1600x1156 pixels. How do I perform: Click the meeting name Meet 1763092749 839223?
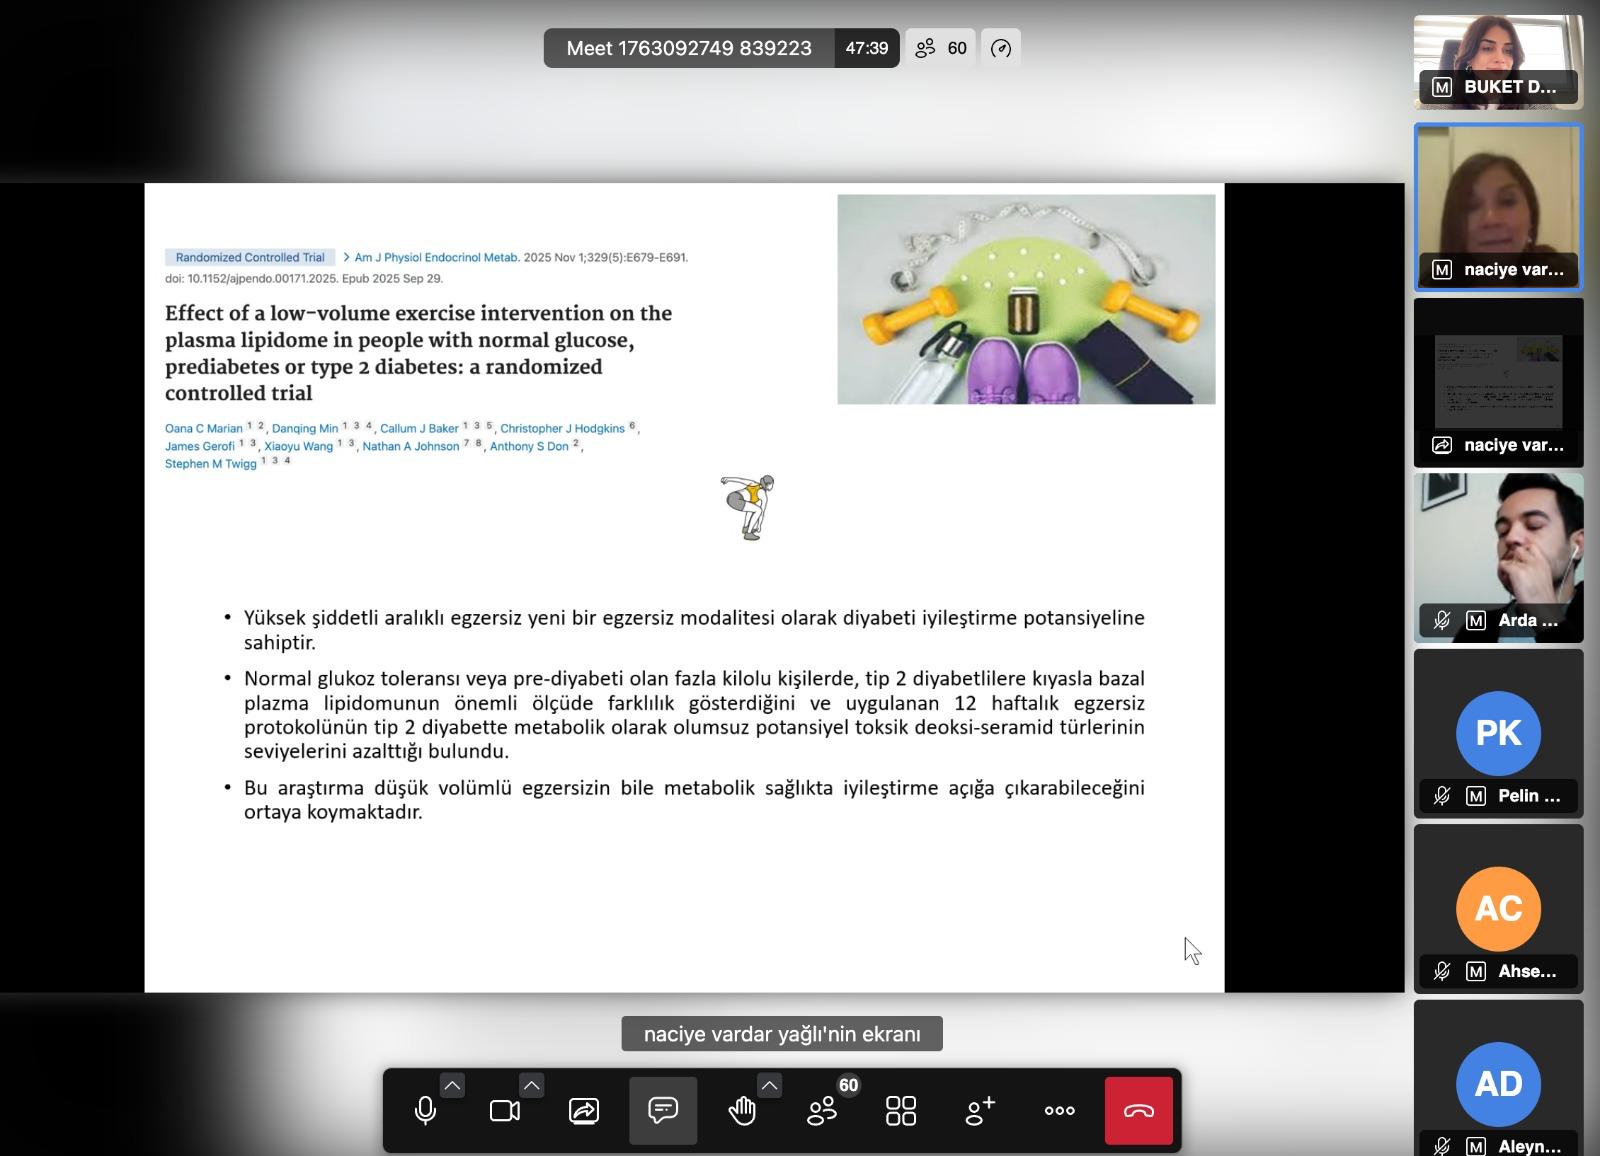[689, 48]
